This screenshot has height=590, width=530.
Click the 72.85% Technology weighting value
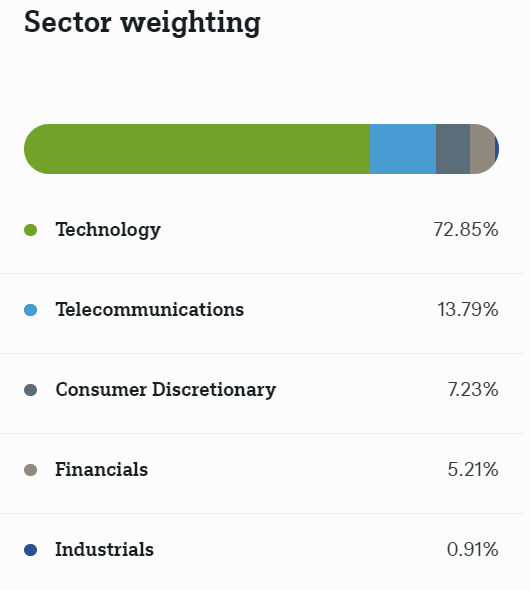[466, 230]
